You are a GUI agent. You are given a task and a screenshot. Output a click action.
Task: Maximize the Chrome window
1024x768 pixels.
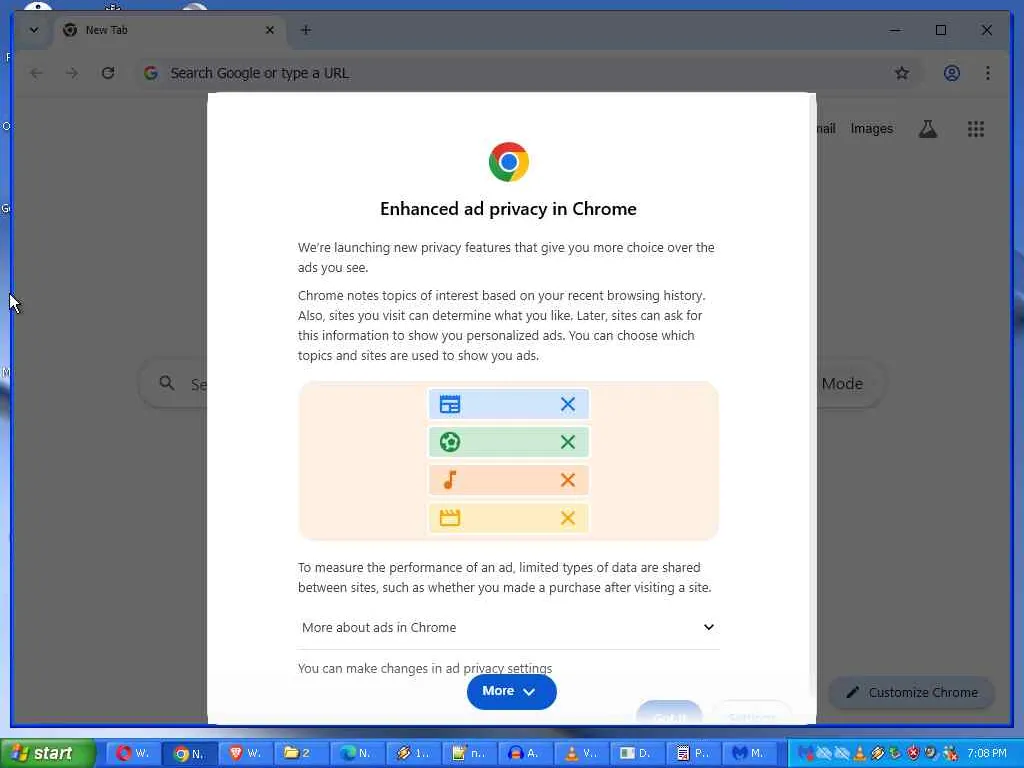pos(940,30)
